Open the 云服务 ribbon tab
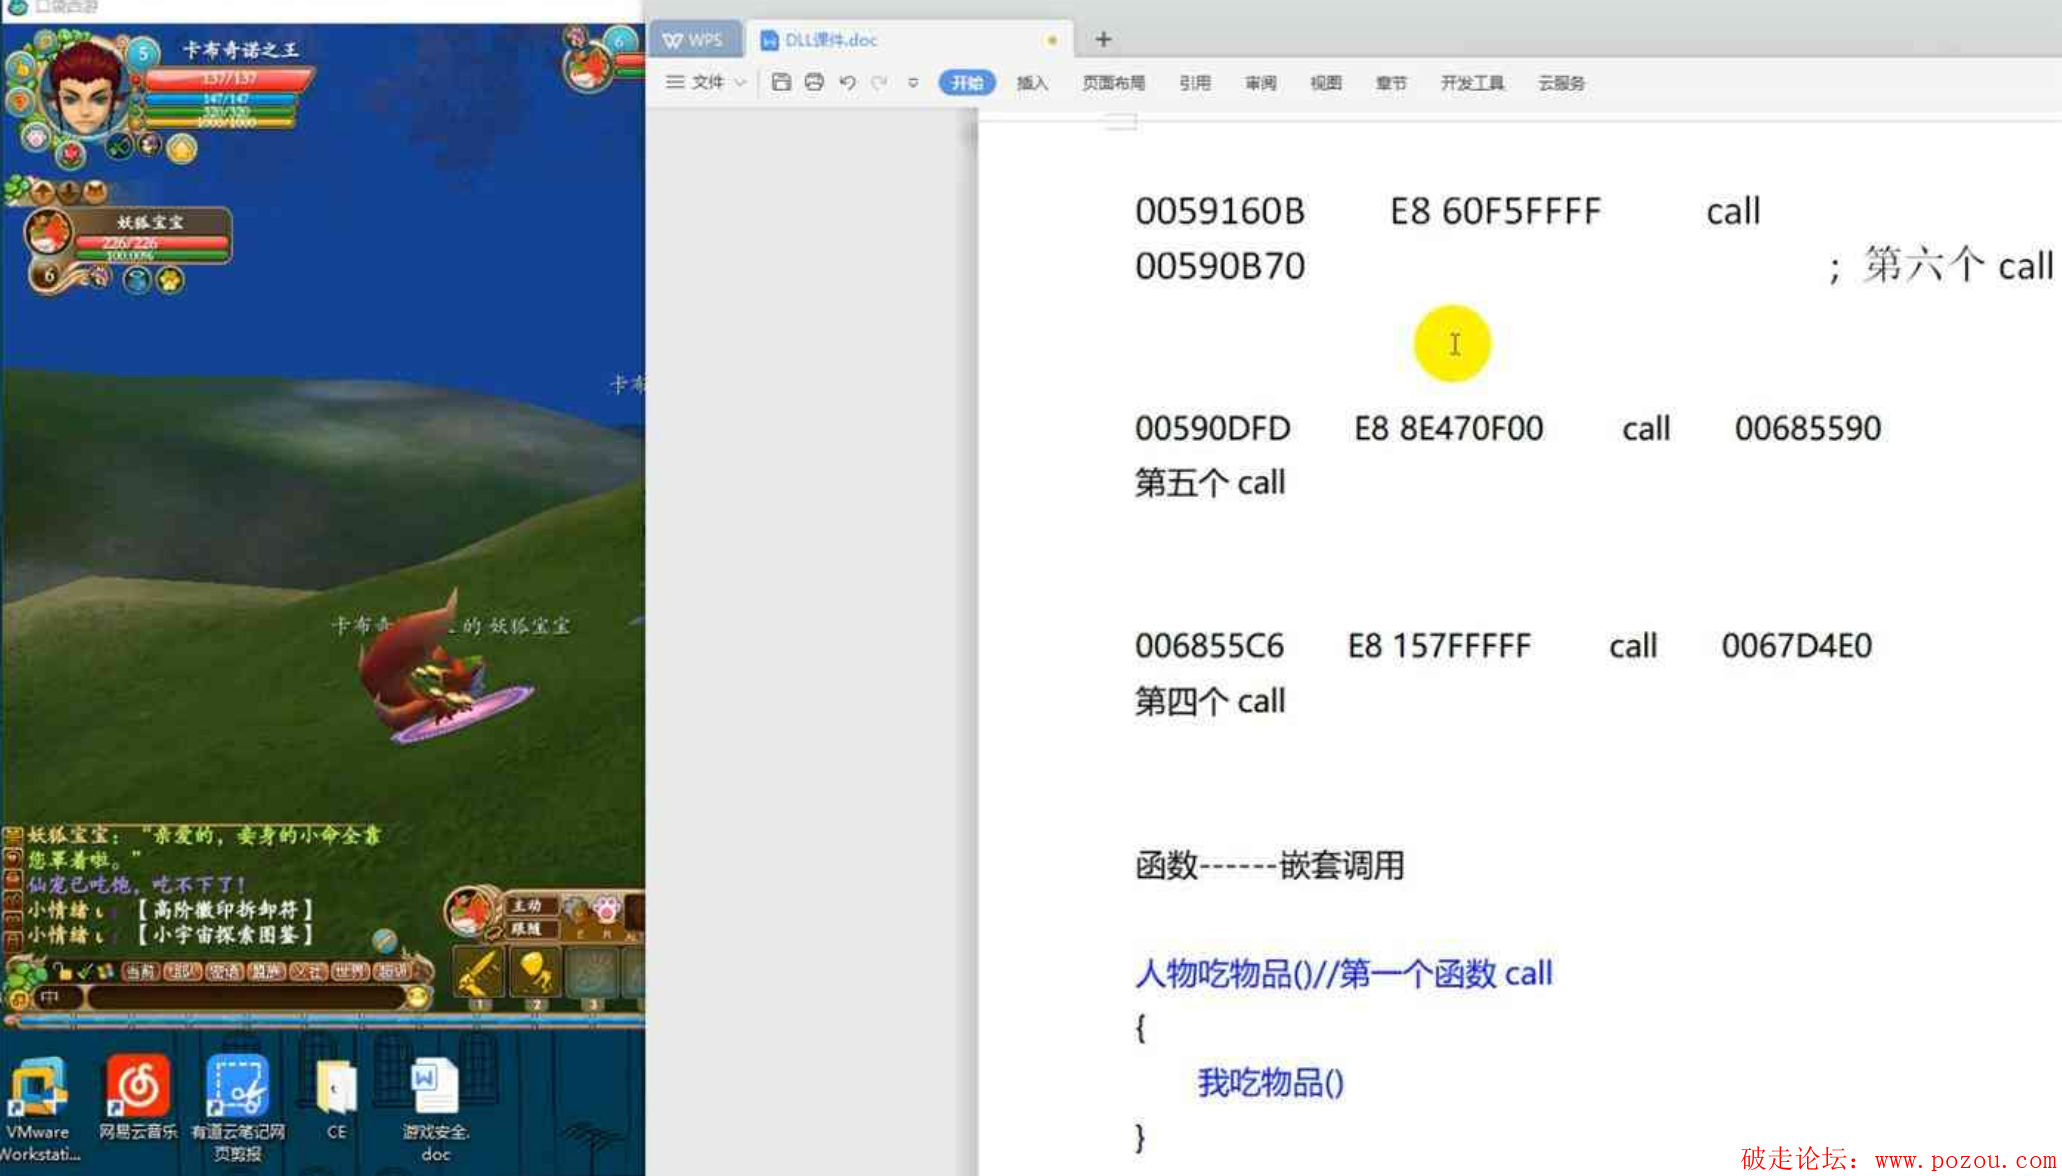 [1561, 83]
